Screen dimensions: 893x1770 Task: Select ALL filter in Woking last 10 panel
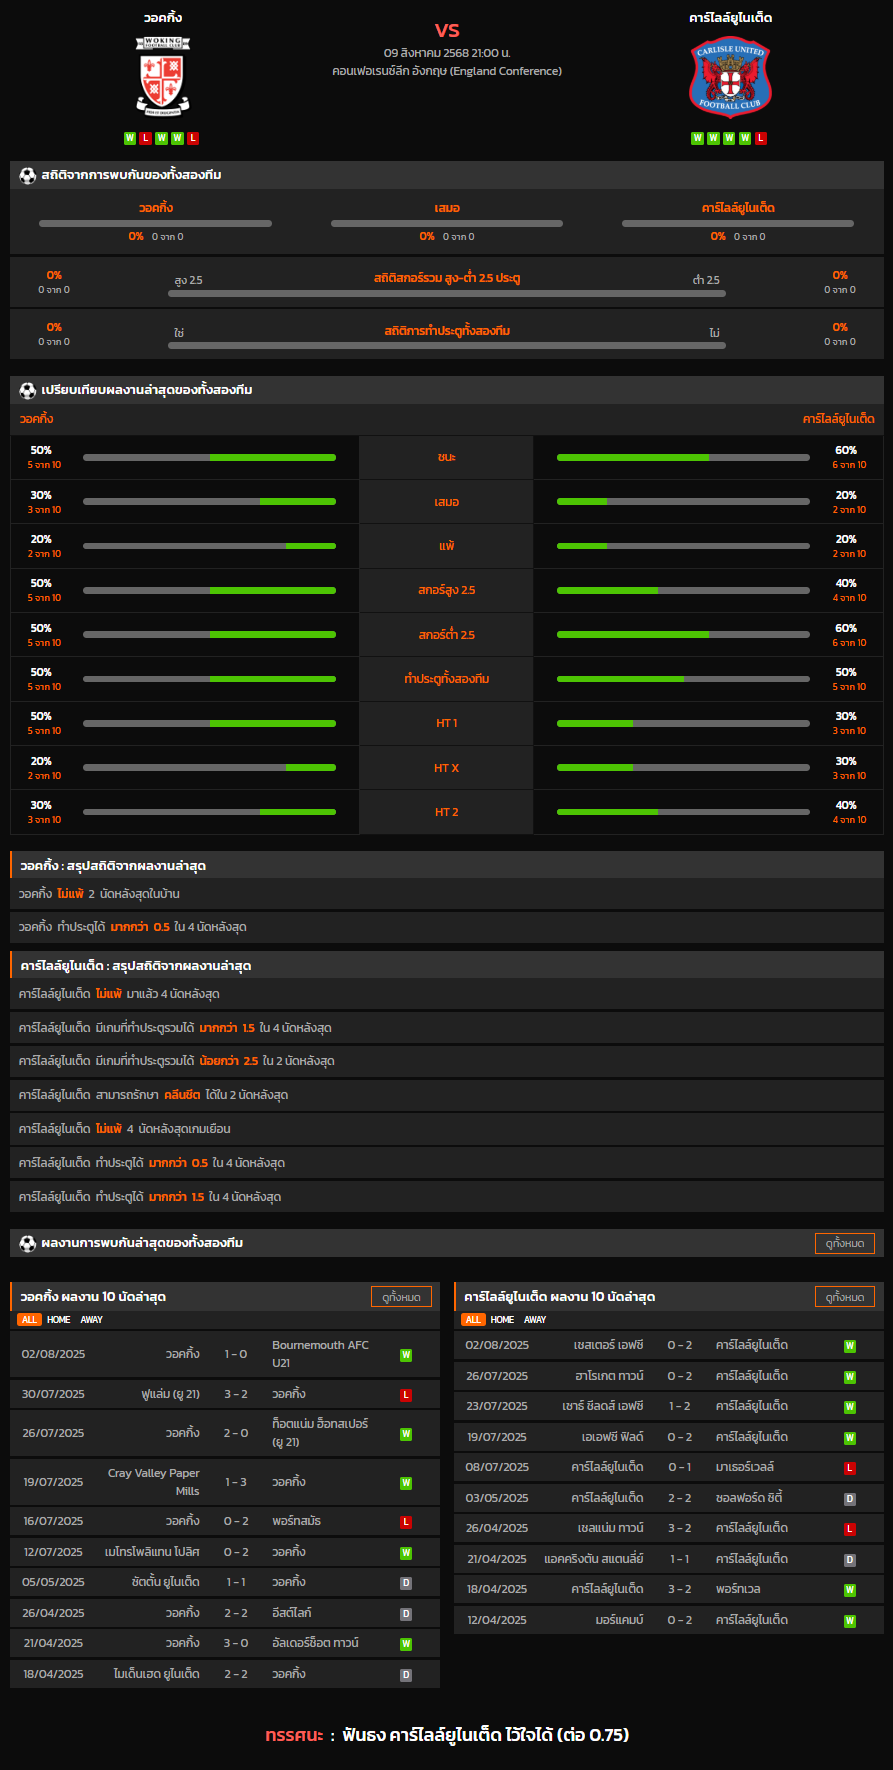(29, 1320)
